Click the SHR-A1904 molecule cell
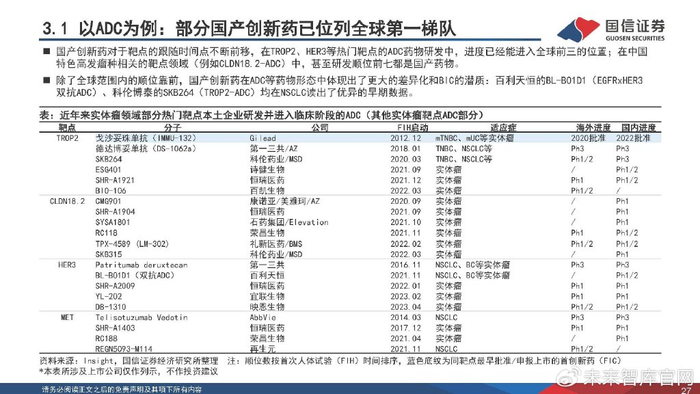Viewport: 700px width, 394px height. coord(115,212)
